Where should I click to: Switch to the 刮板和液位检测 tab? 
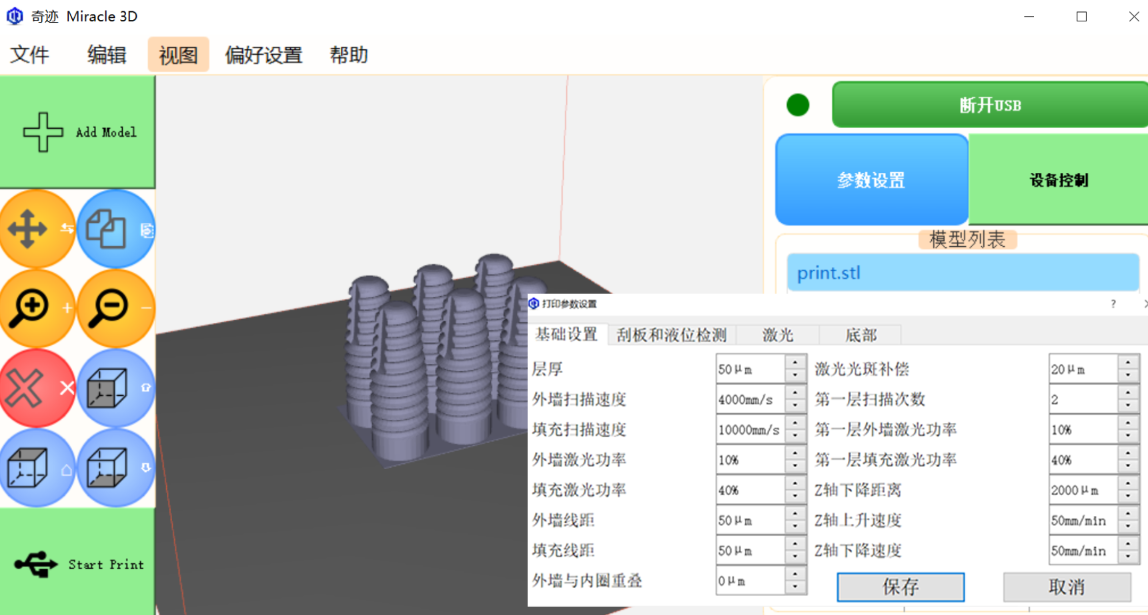pyautogui.click(x=671, y=335)
